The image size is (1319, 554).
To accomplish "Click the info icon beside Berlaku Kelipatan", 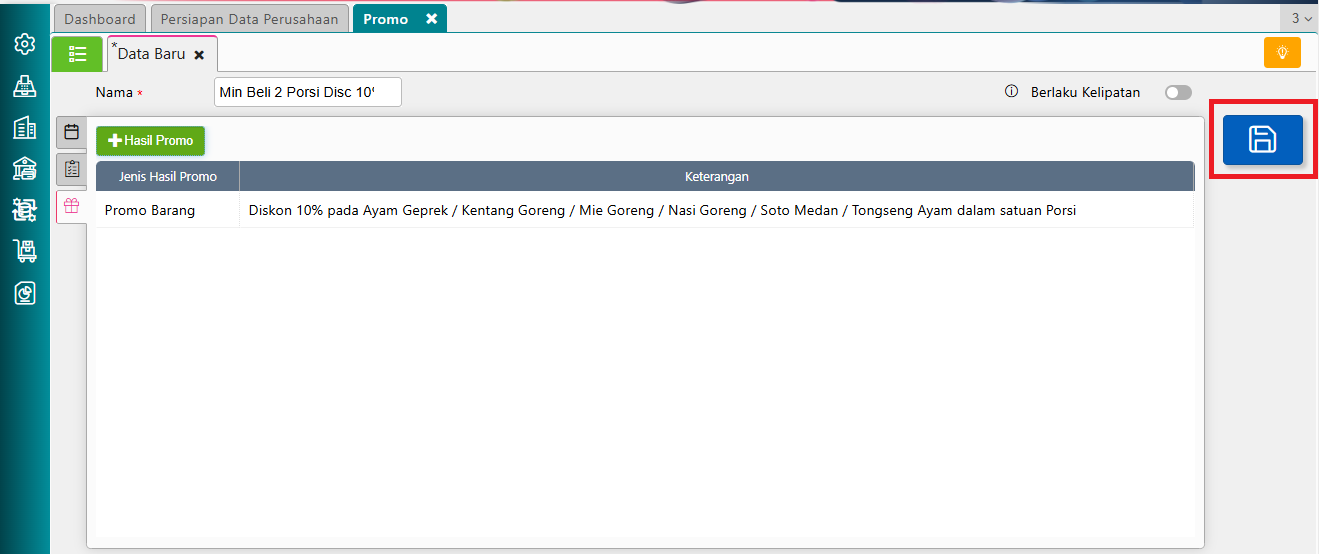I will tap(1011, 91).
